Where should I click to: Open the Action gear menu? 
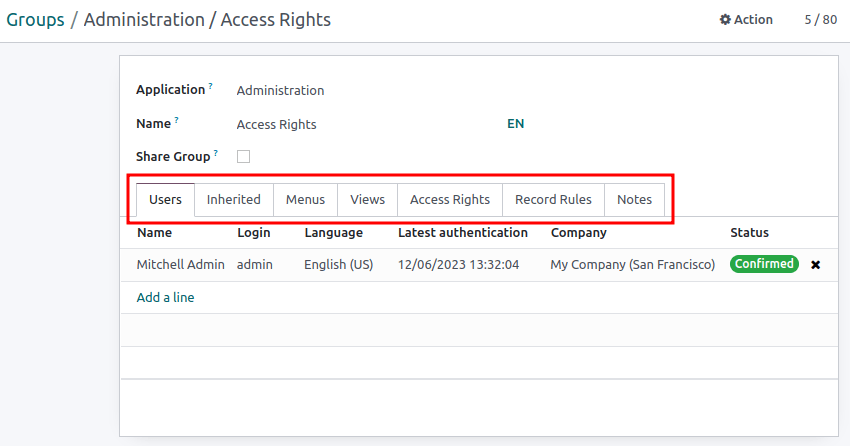746,19
